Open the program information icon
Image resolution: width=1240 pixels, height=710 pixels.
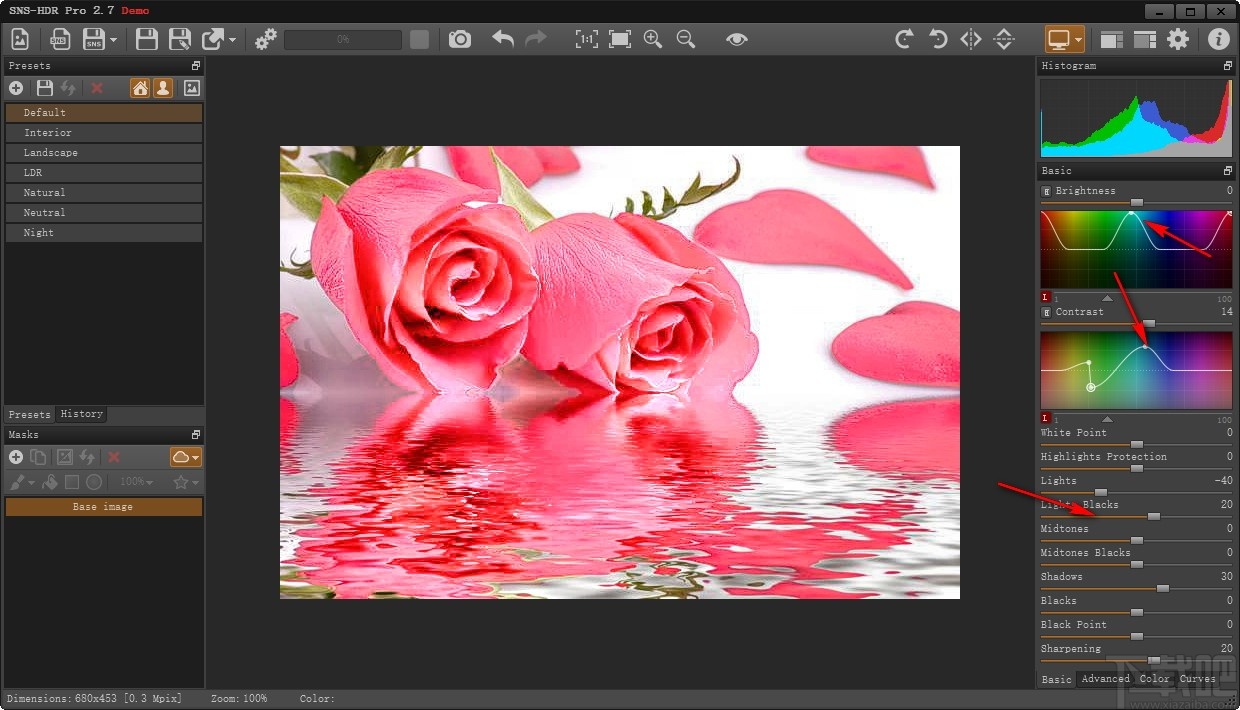[x=1218, y=39]
